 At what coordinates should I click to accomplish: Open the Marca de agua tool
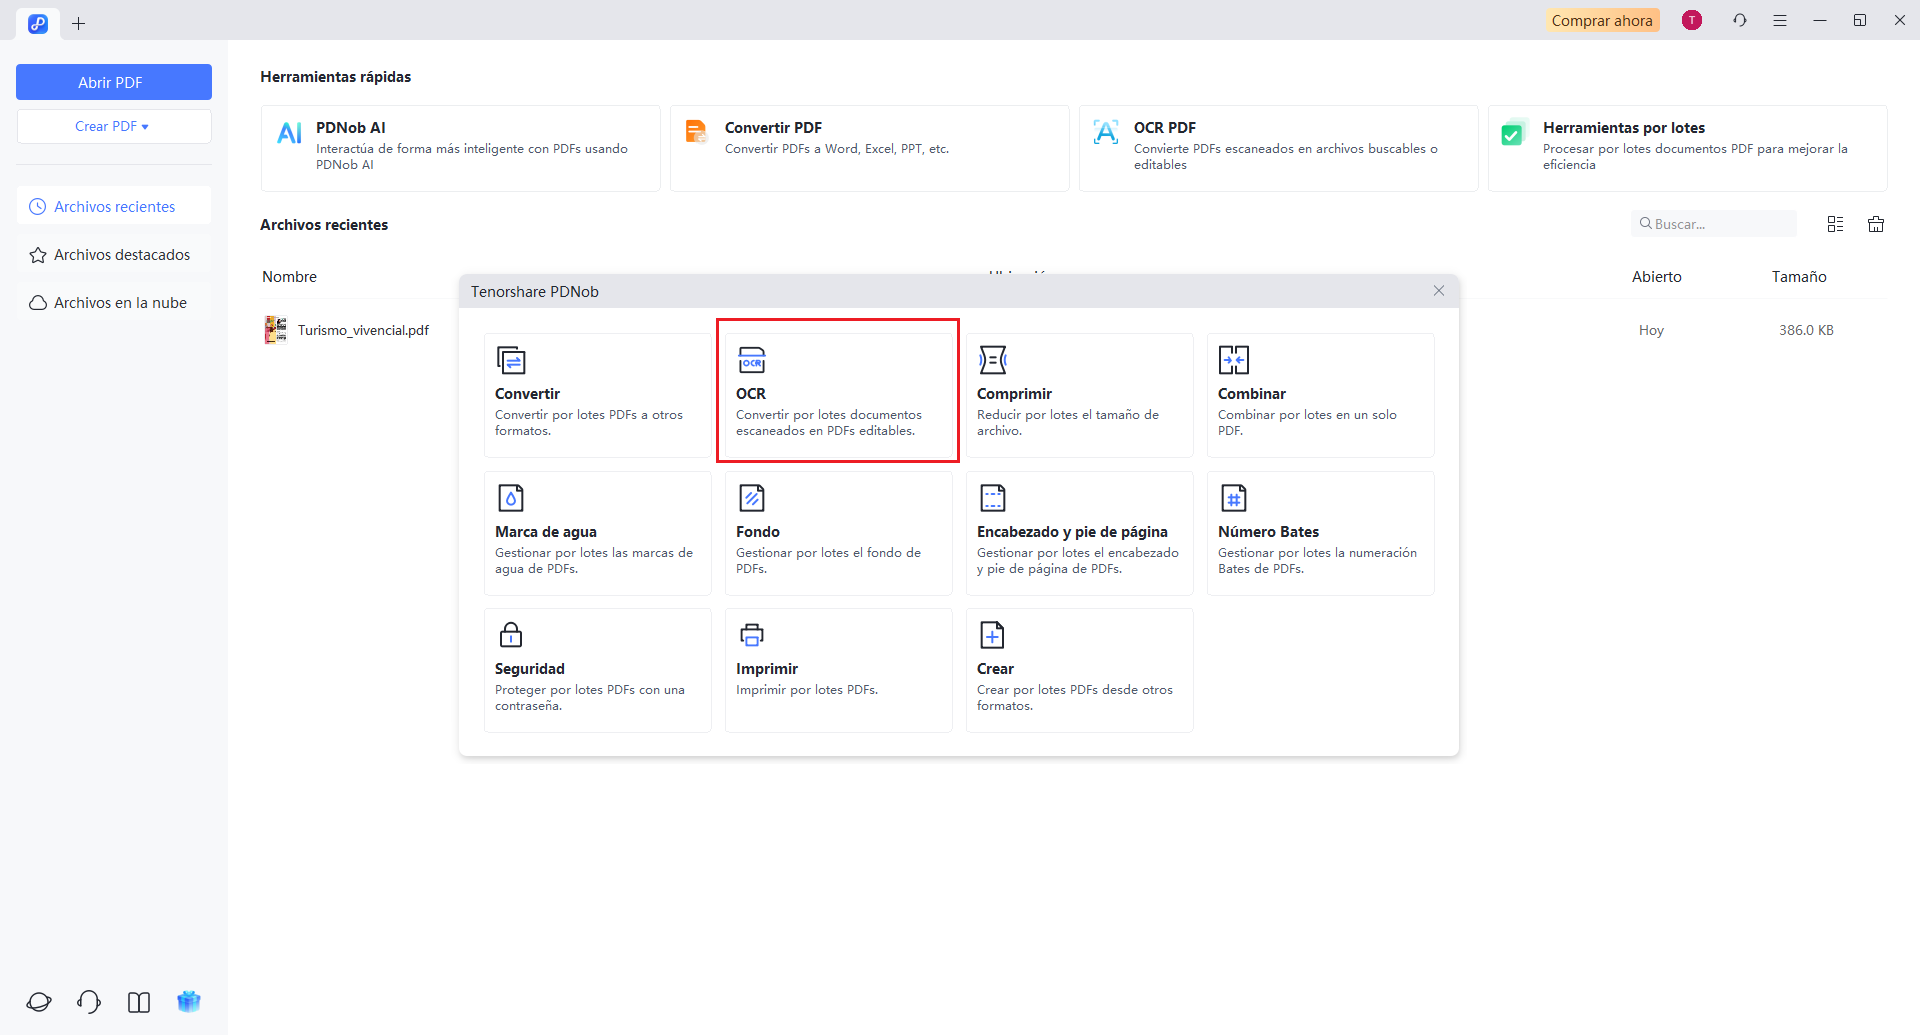[x=597, y=533]
